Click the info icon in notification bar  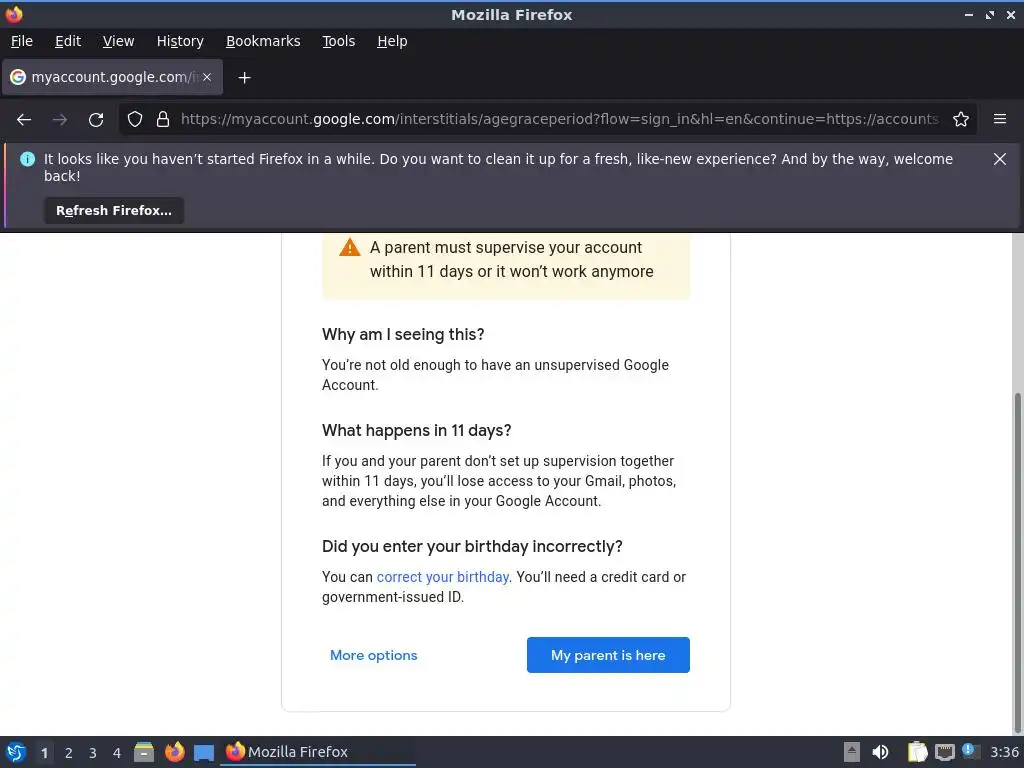click(27, 159)
